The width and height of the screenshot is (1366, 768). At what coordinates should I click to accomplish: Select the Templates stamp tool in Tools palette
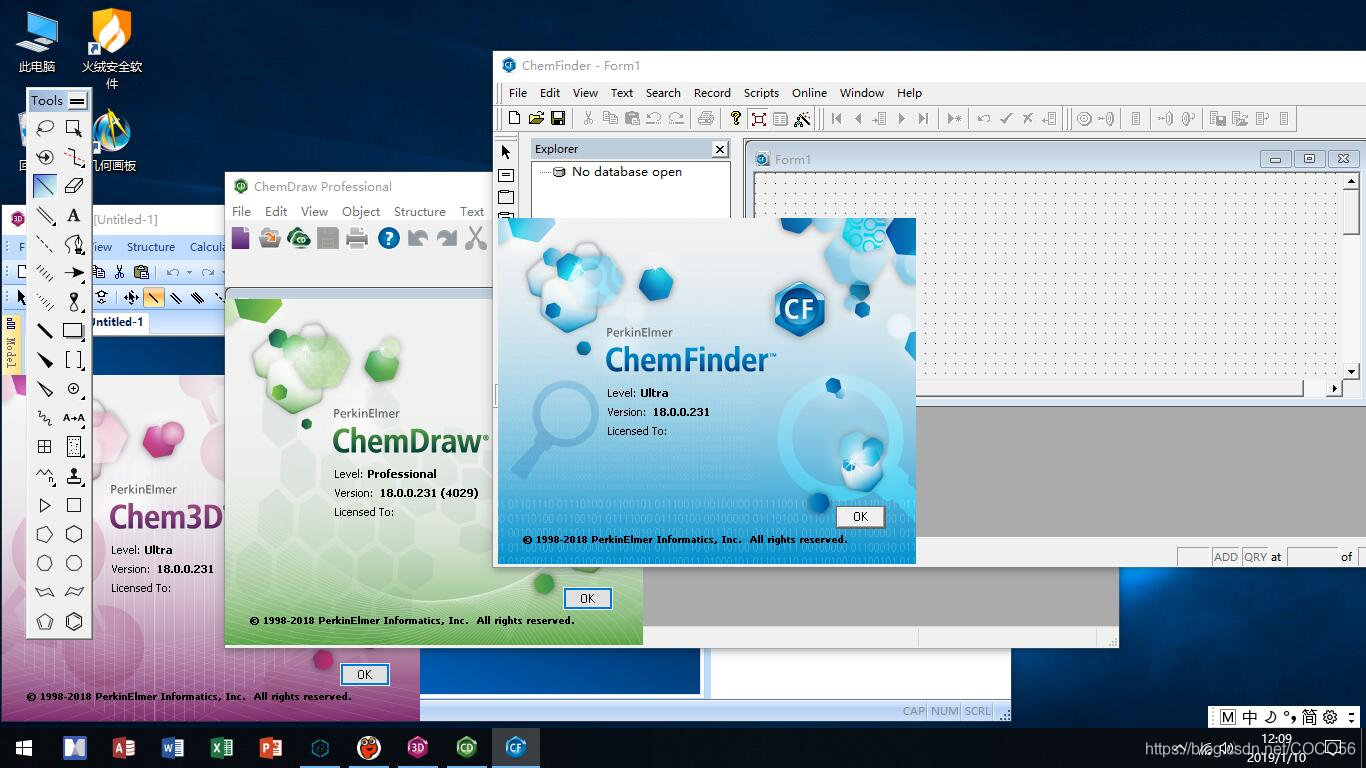[x=74, y=476]
